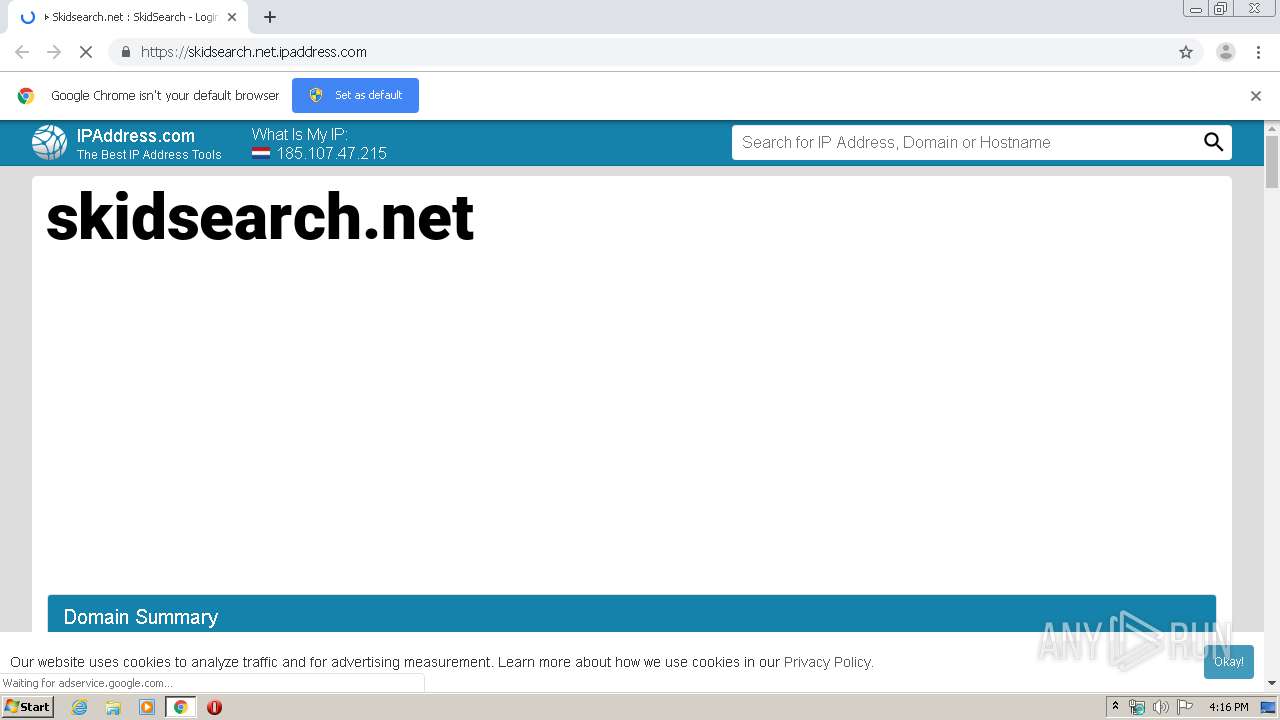This screenshot has height=720, width=1280.
Task: Click the IP address 185.107.47.215
Action: tap(331, 153)
